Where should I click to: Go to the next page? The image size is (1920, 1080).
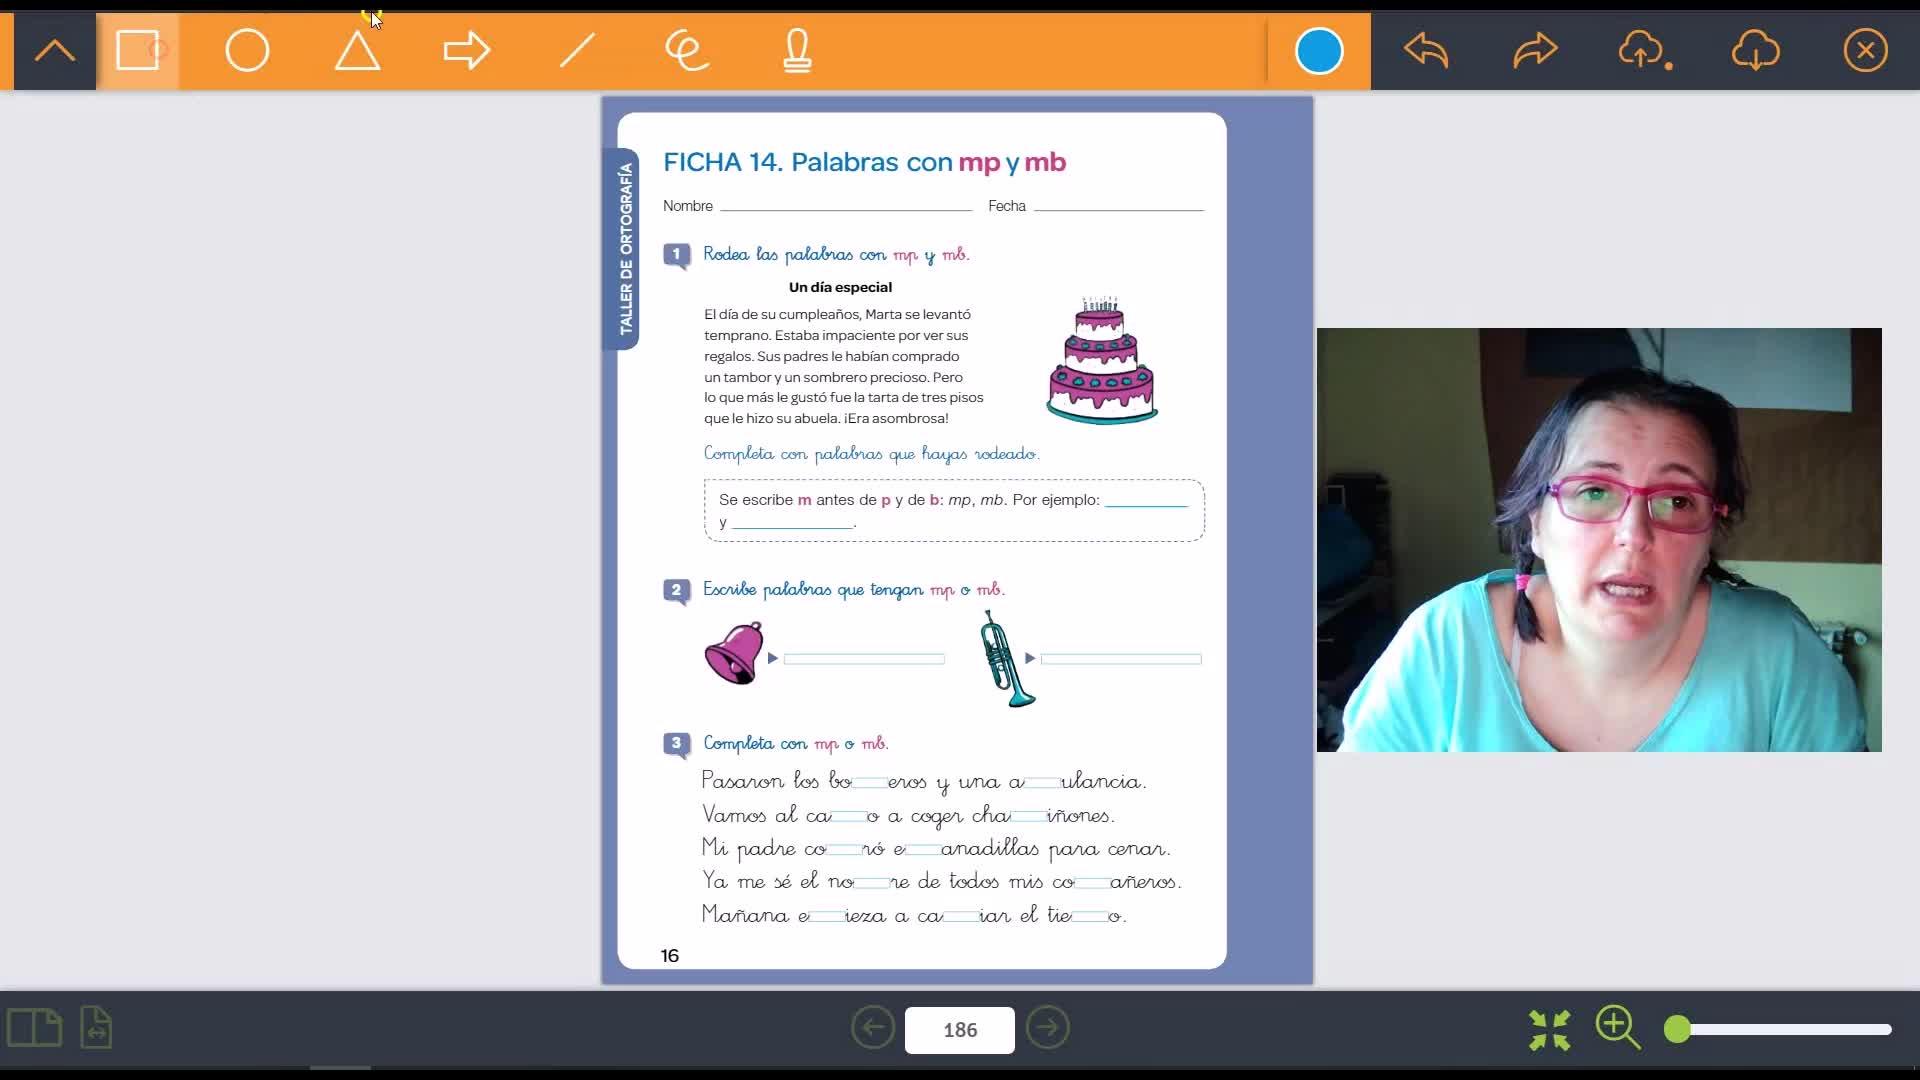click(1047, 1028)
